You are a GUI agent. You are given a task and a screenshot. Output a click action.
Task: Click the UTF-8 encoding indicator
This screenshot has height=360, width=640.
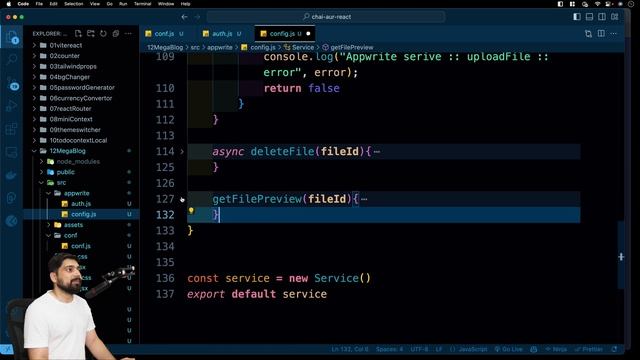click(419, 349)
